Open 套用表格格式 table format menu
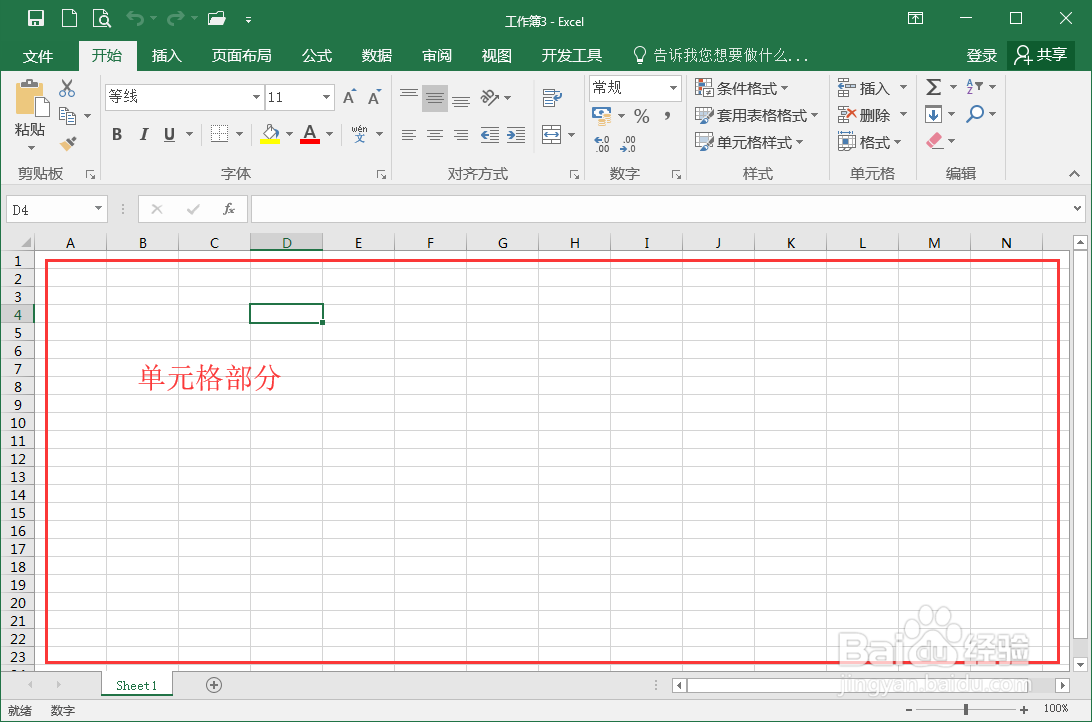 pos(756,116)
